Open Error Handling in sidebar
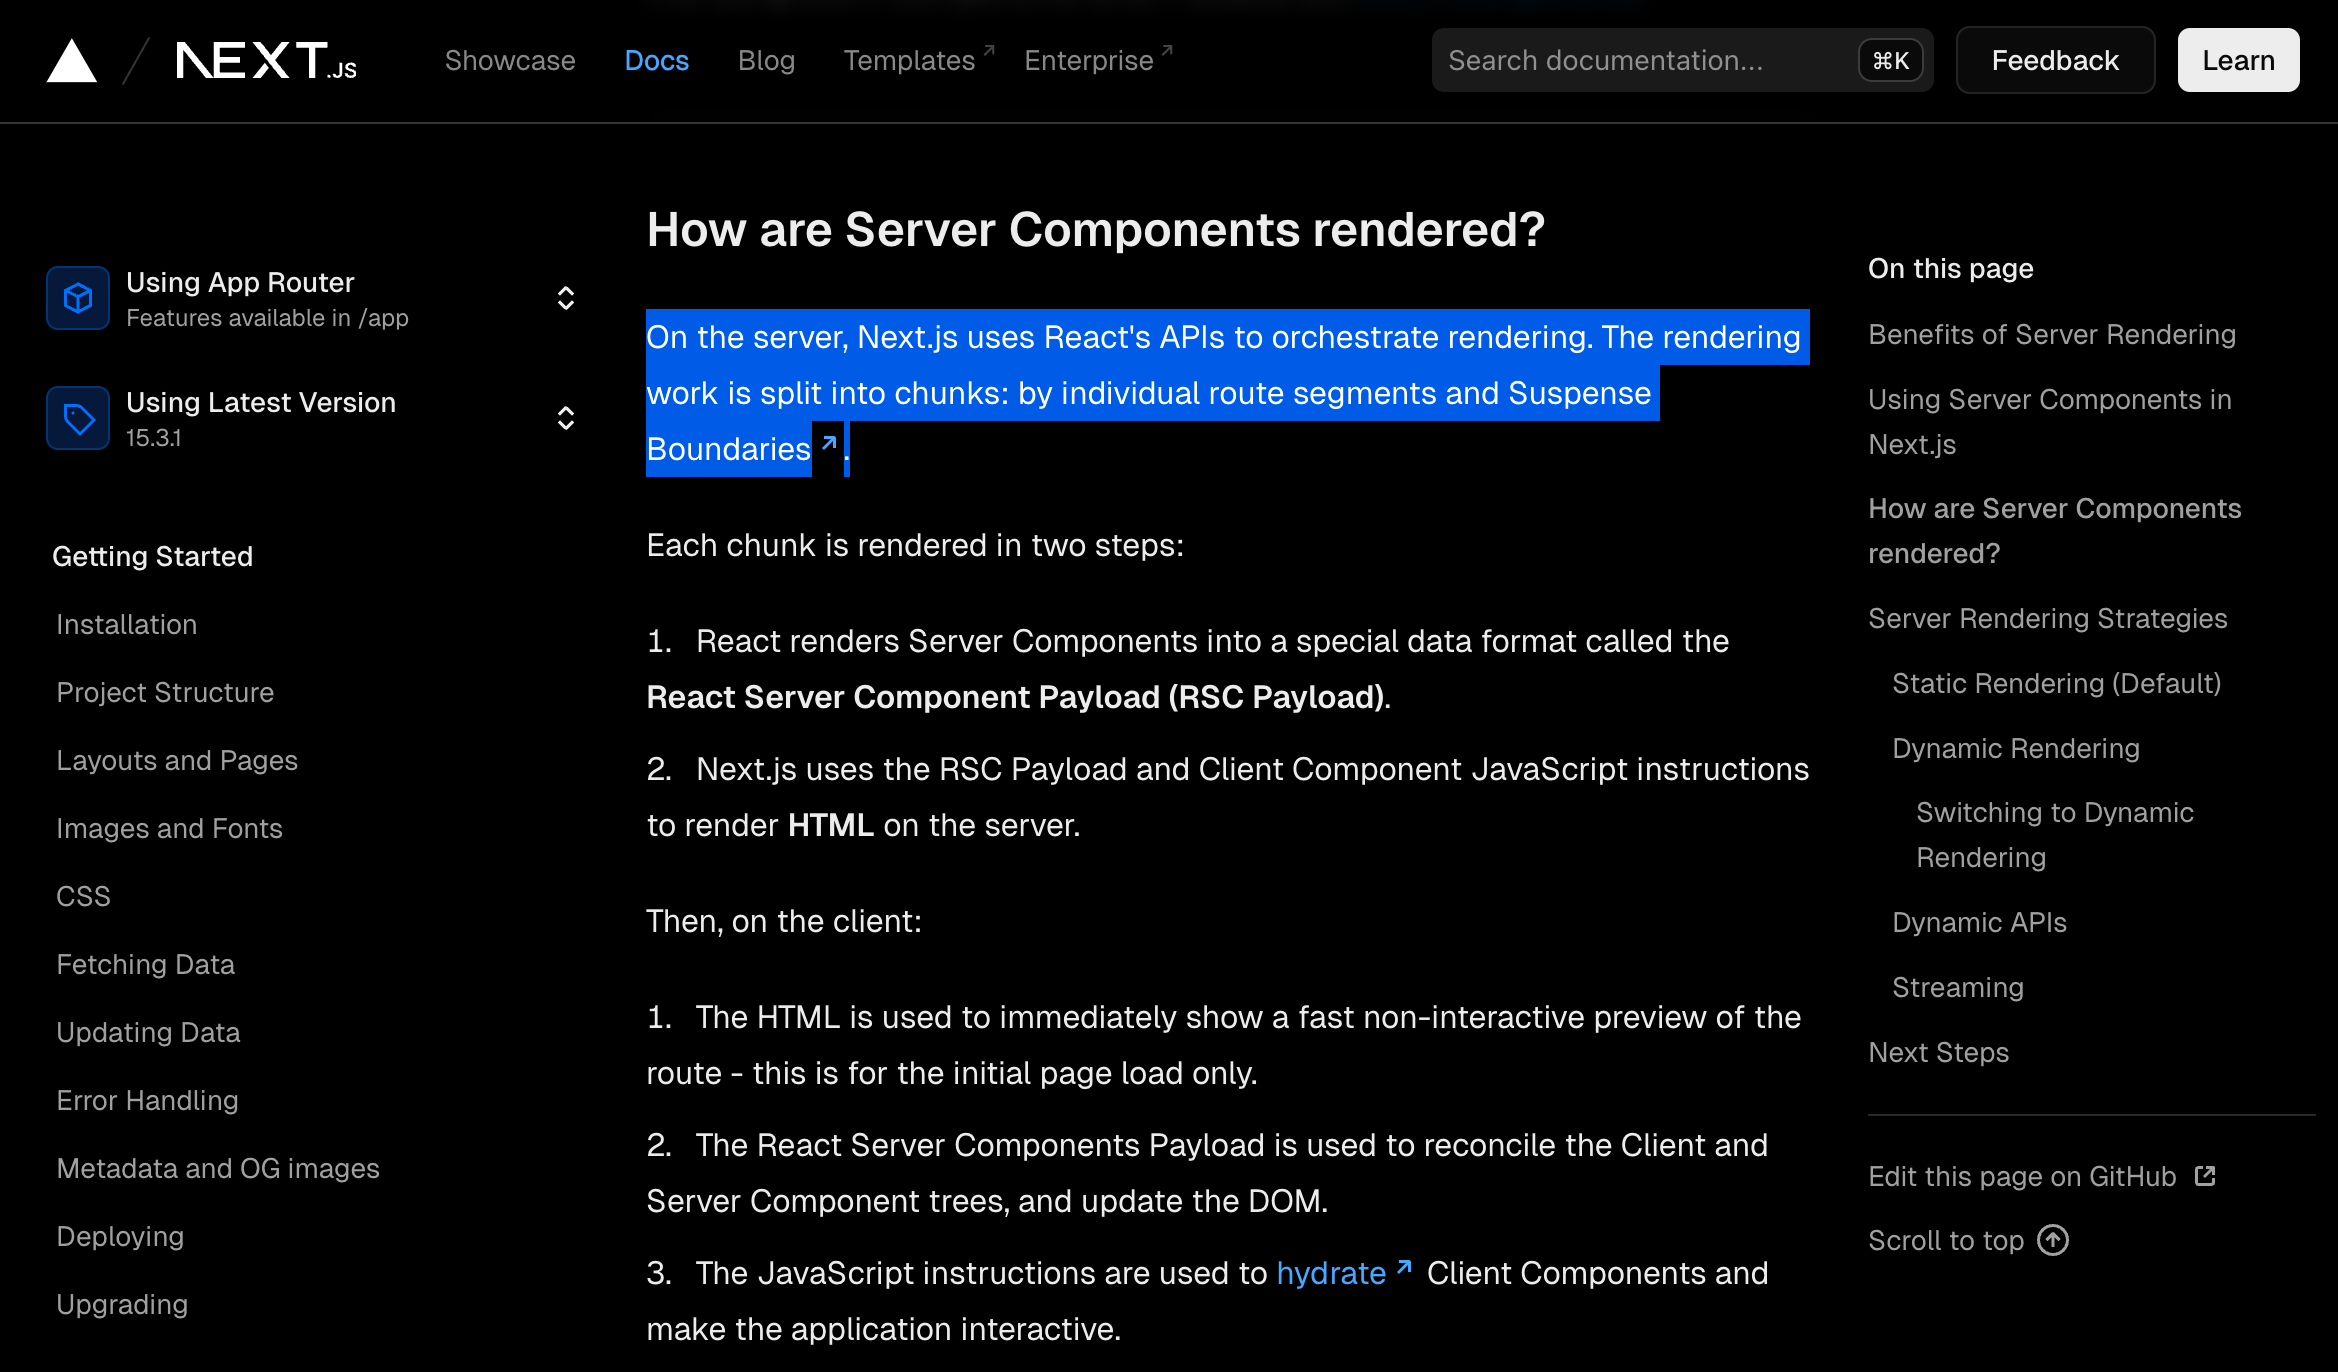 tap(147, 1100)
